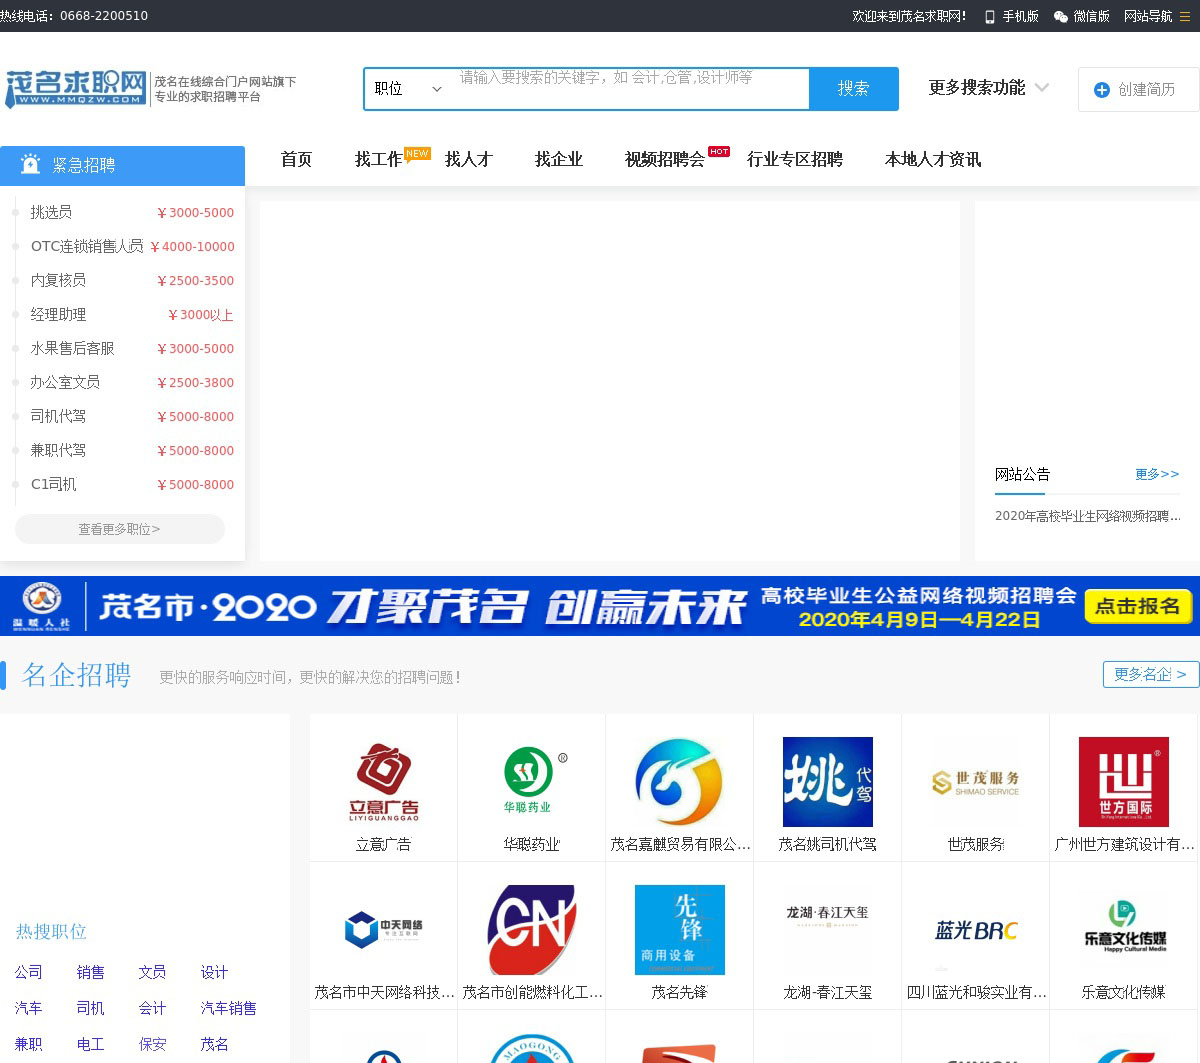Open the 立意广告 company logo
The height and width of the screenshot is (1063, 1200).
click(x=384, y=782)
